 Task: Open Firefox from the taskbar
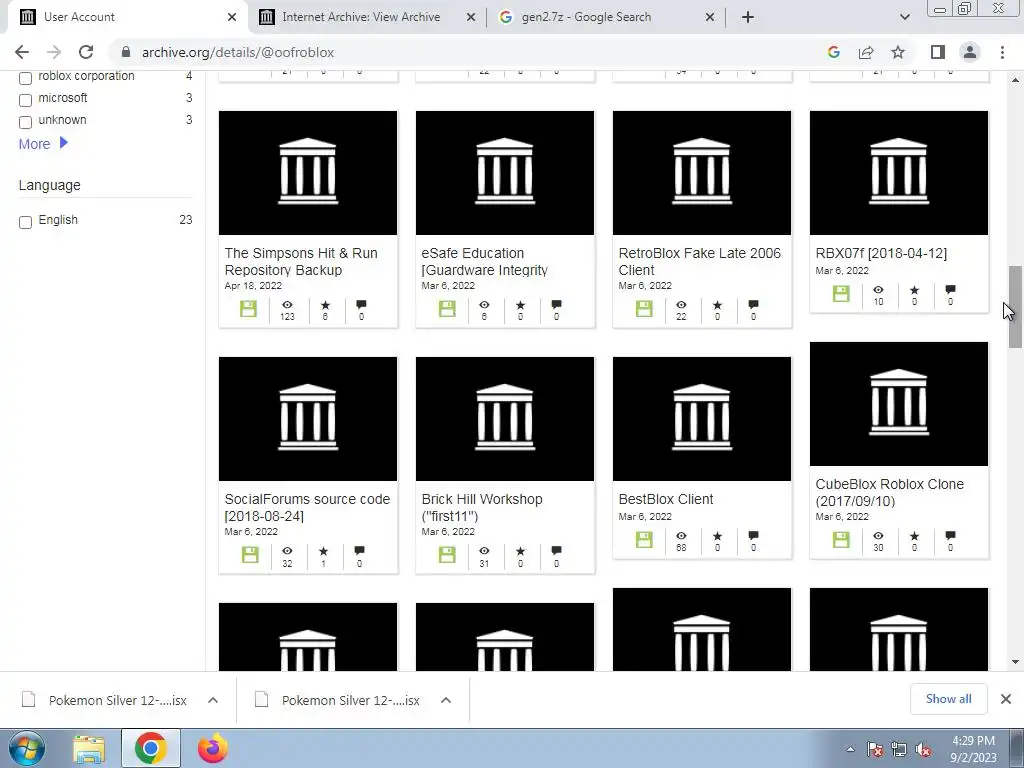pos(212,748)
